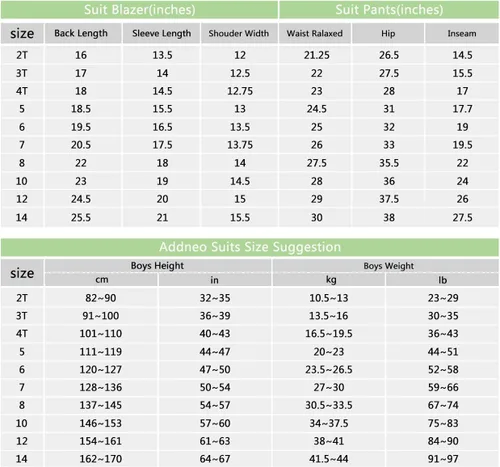This screenshot has height=467, width=500.
Task: Click the 12.75 shoulder width value
Action: [x=240, y=91]
